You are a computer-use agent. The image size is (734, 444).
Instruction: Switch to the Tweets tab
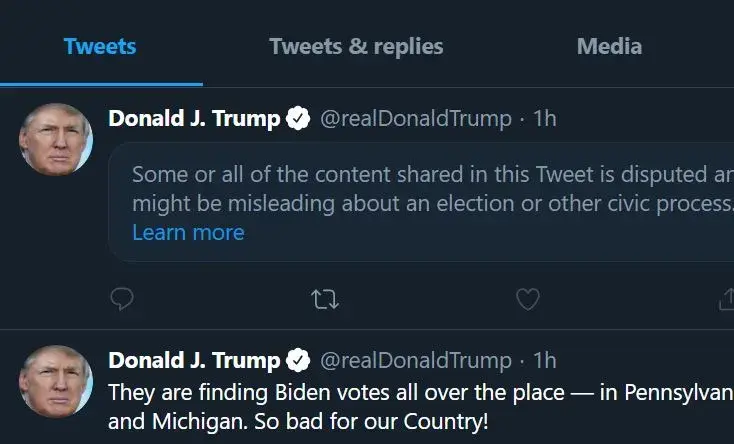tap(100, 46)
